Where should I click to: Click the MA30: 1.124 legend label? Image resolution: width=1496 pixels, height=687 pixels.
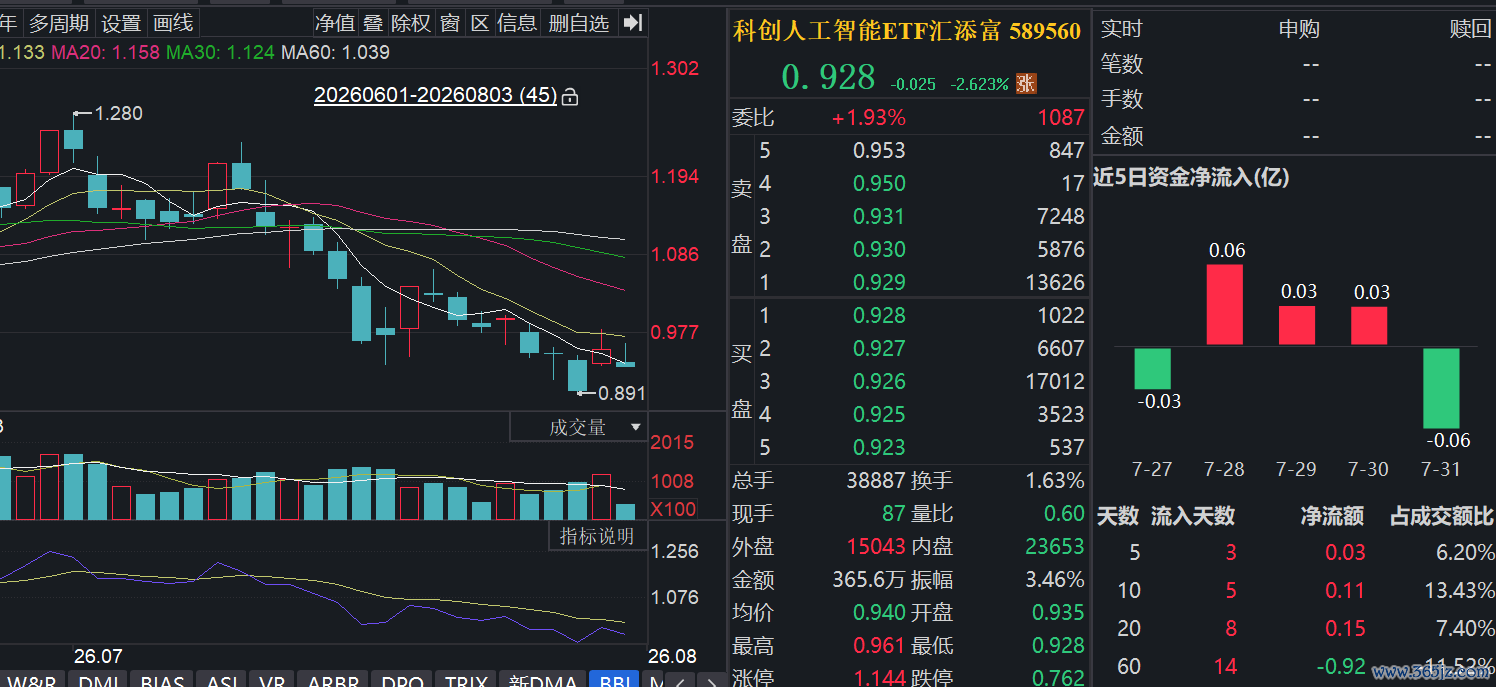[x=220, y=52]
